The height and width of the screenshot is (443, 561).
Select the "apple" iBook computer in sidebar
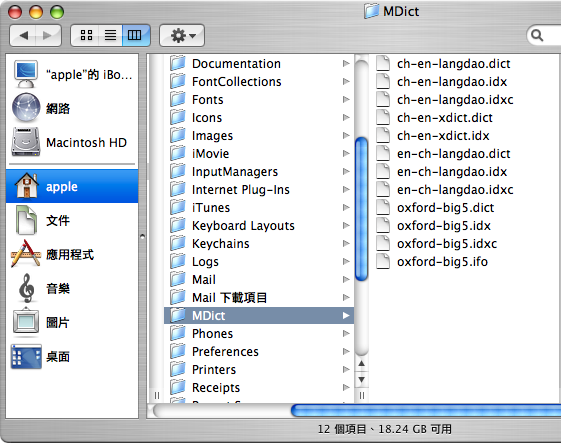[x=72, y=75]
